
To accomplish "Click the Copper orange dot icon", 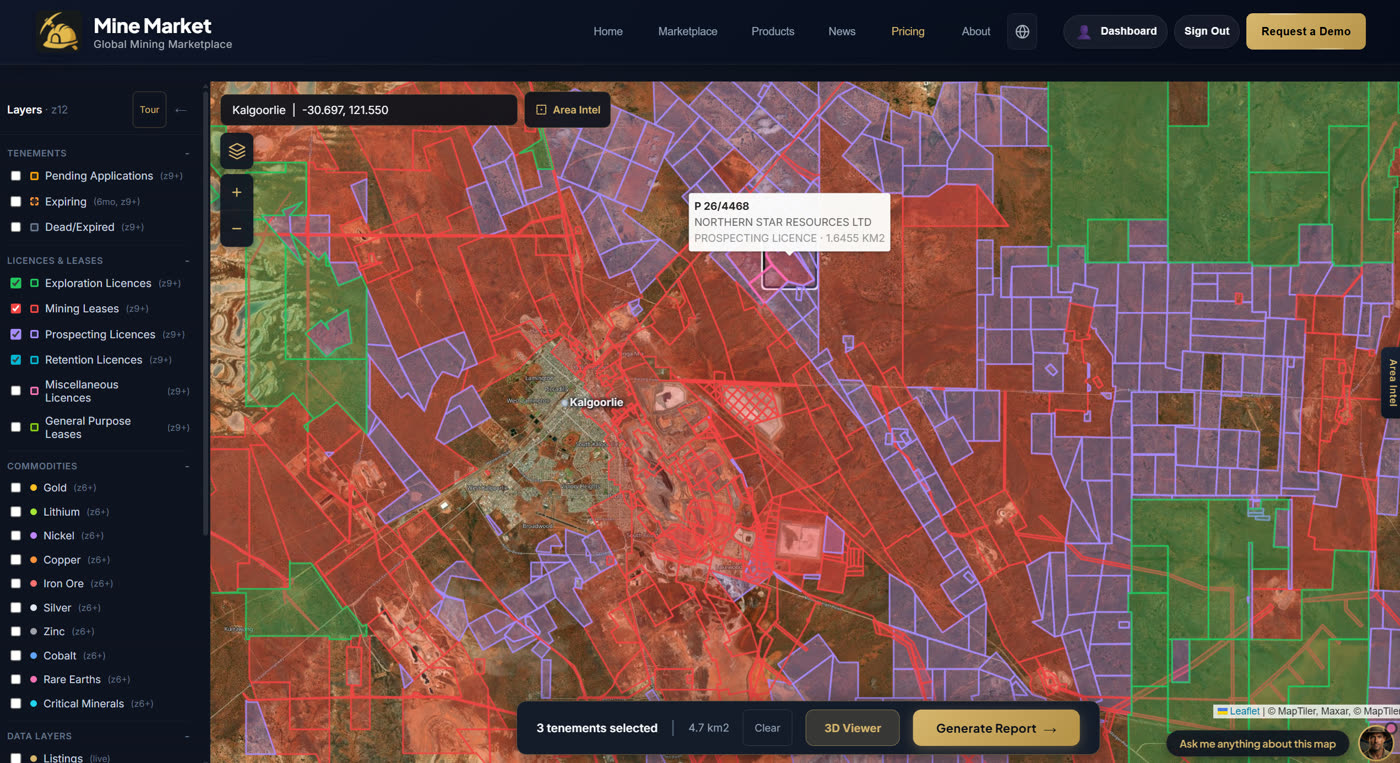I will pyautogui.click(x=34, y=560).
